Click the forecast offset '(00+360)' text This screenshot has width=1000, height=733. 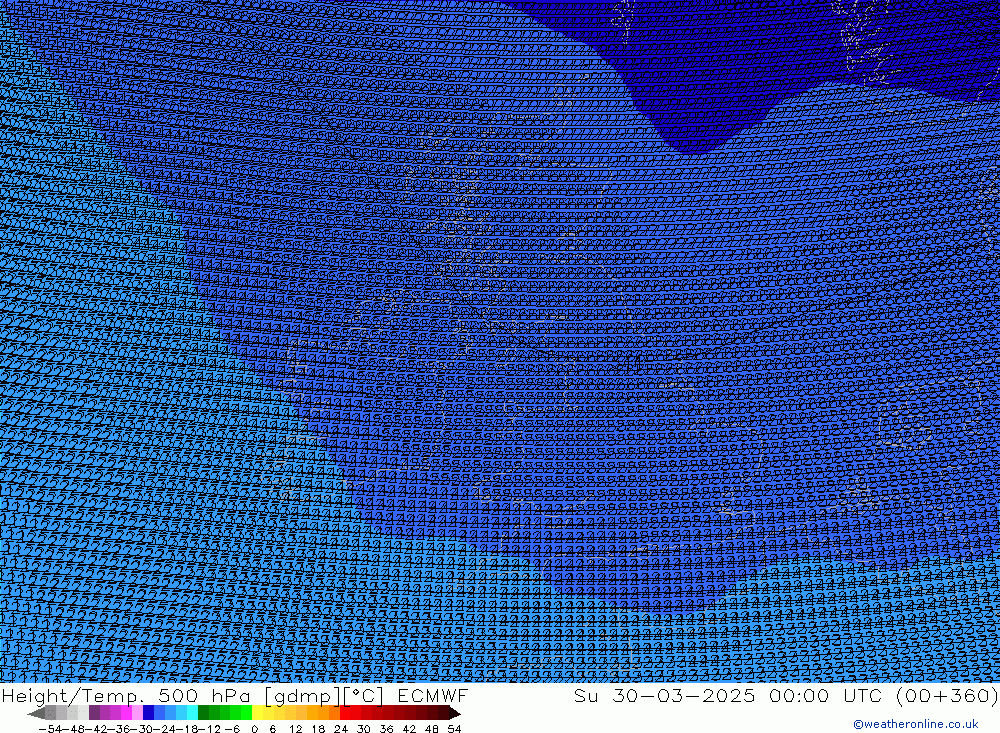pos(947,695)
